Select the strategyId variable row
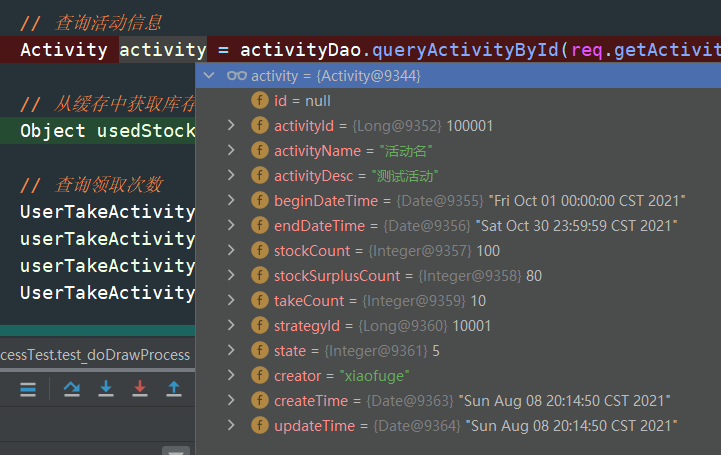Screen dimensions: 721x455 pyautogui.click(x=380, y=325)
